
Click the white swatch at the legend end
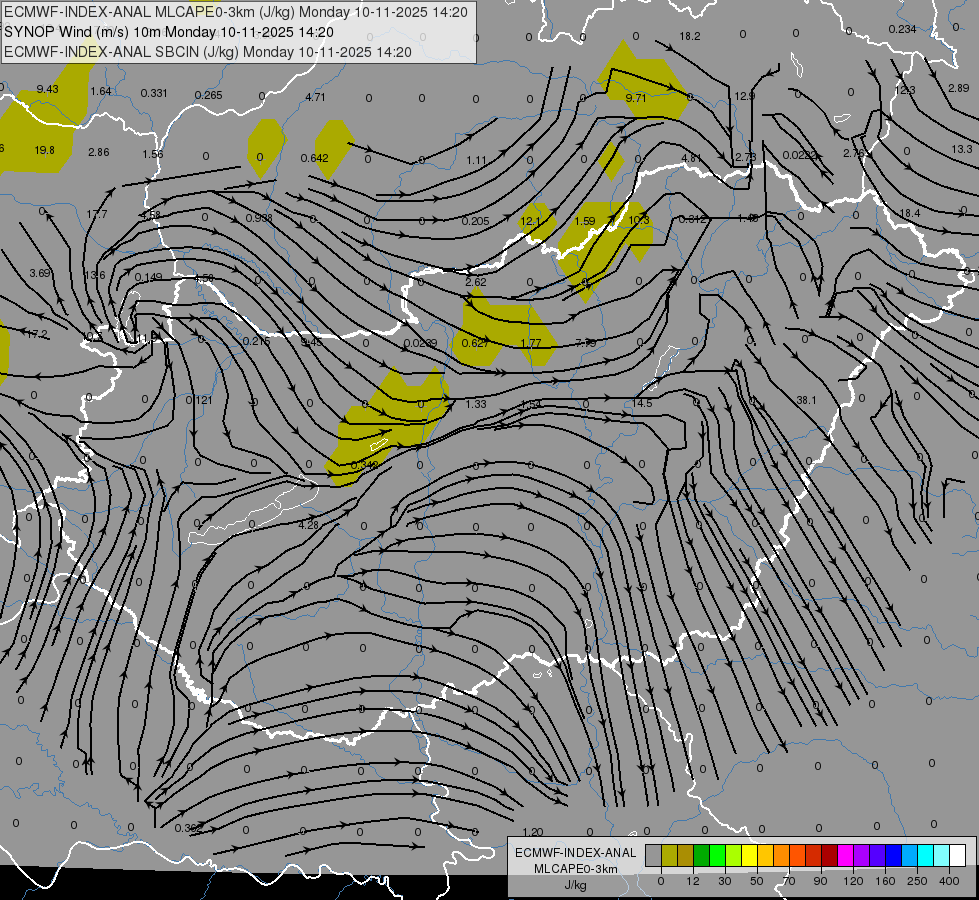[x=958, y=855]
